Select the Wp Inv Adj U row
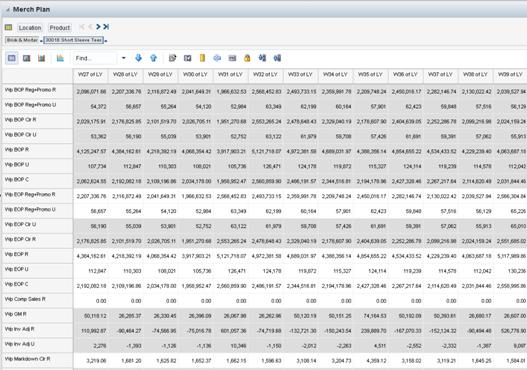Image resolution: width=527 pixels, height=370 pixels. click(x=37, y=345)
